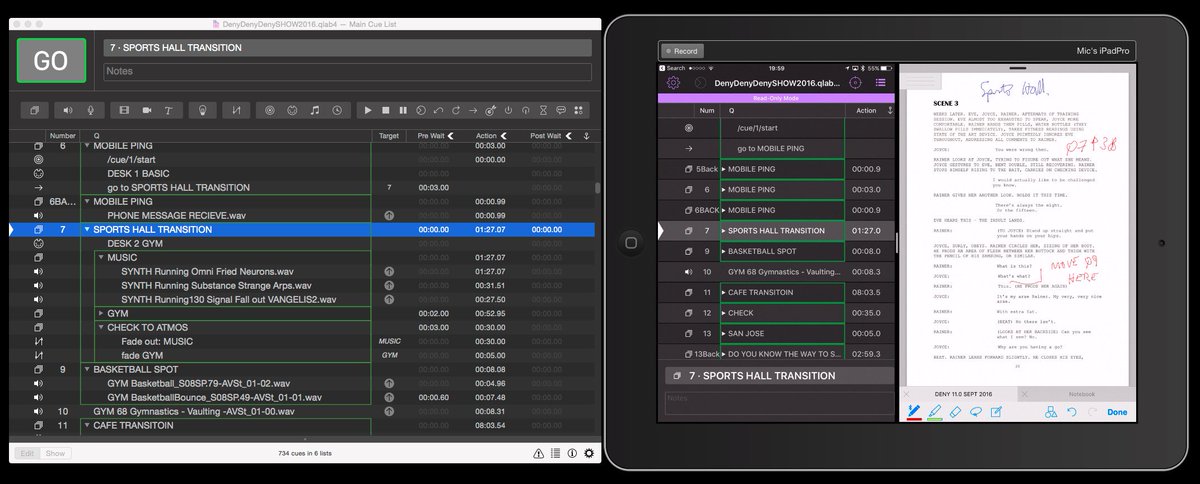Add a Text cue from toolbar
Screen dimensions: 1200x484
click(168, 110)
